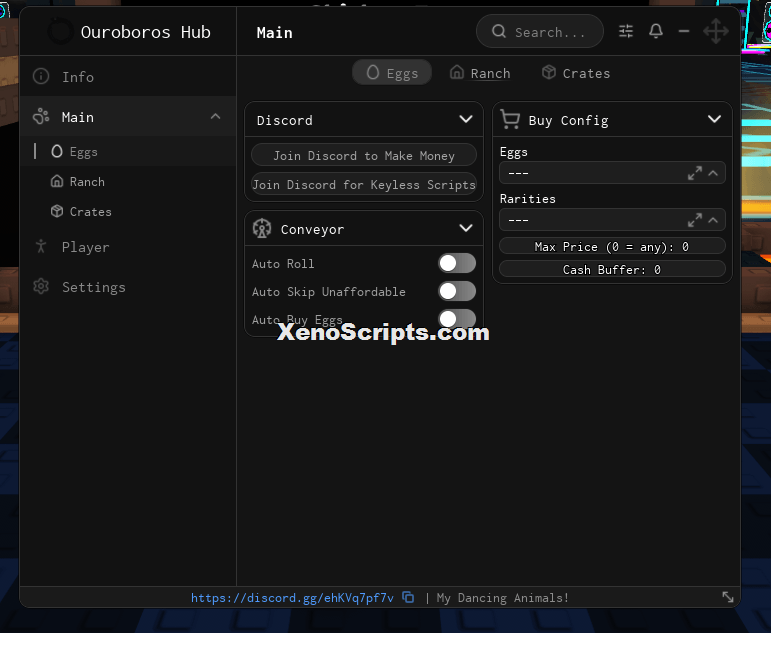Screen dimensions: 771x663
Task: Click the move window arrows icon
Action: pyautogui.click(x=715, y=31)
